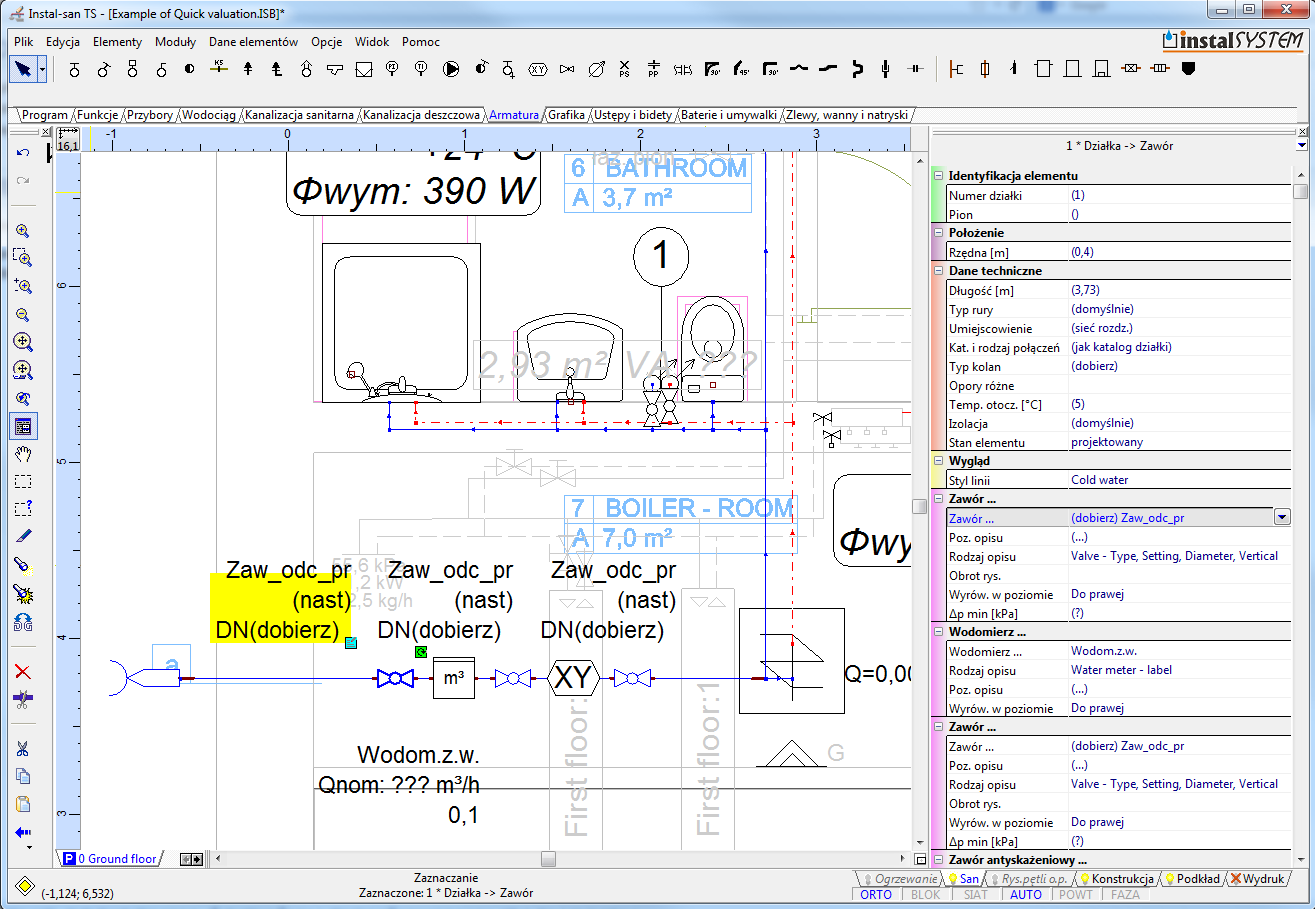The image size is (1315, 909).
Task: Click the horizontal scrollbar thumb below drawing
Action: [548, 859]
